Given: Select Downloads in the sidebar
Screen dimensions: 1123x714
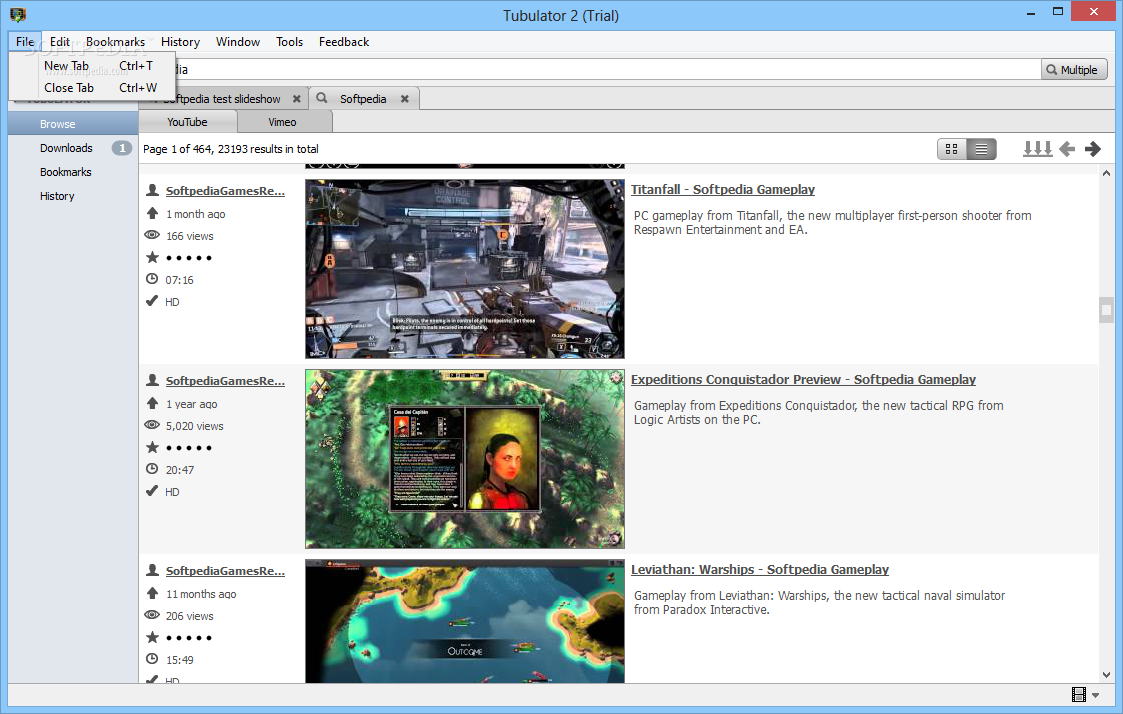Looking at the screenshot, I should point(73,148).
